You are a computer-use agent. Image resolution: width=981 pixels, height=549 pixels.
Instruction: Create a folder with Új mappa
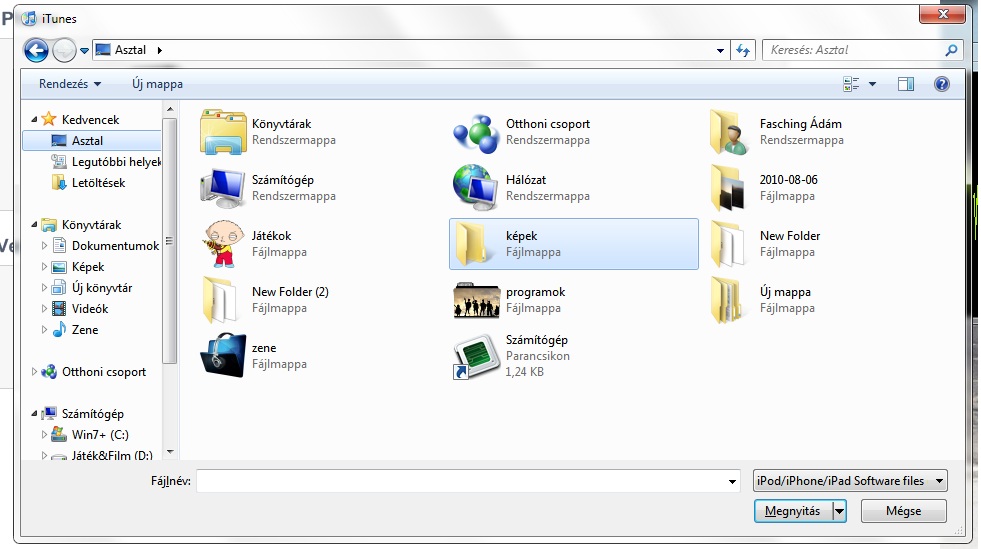pyautogui.click(x=158, y=84)
